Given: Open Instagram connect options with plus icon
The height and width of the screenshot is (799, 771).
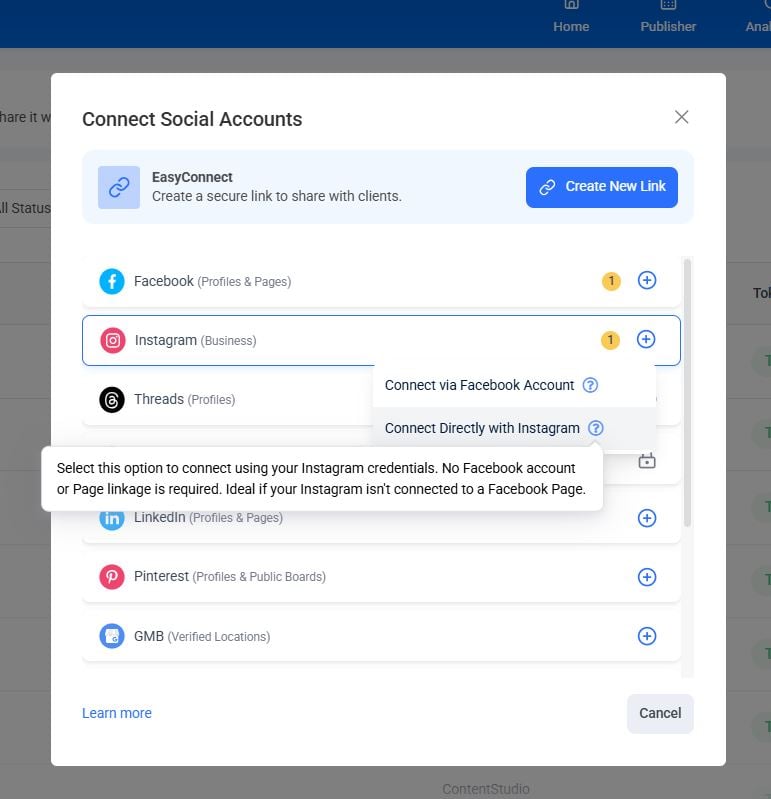Looking at the screenshot, I should click(646, 339).
